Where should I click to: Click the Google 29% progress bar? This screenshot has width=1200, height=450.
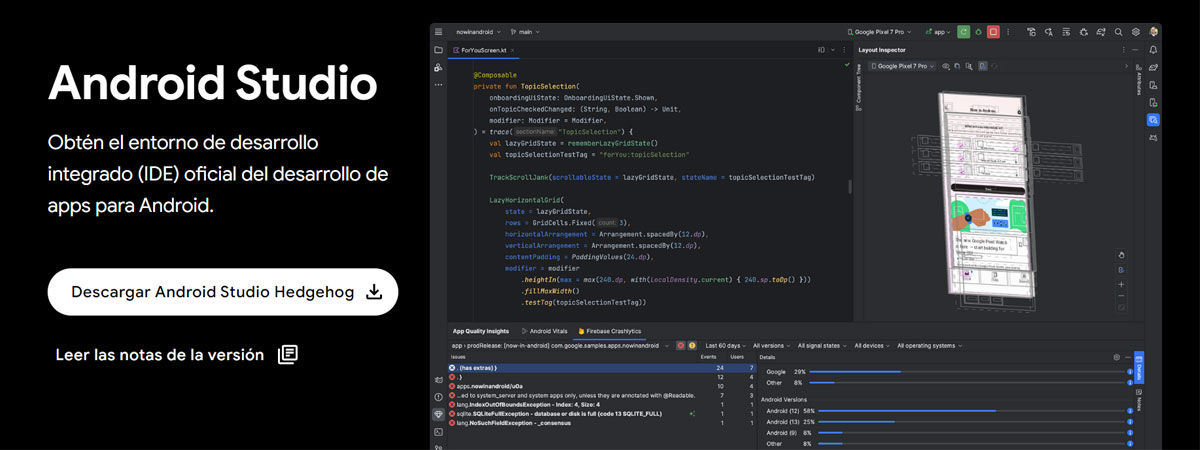969,371
